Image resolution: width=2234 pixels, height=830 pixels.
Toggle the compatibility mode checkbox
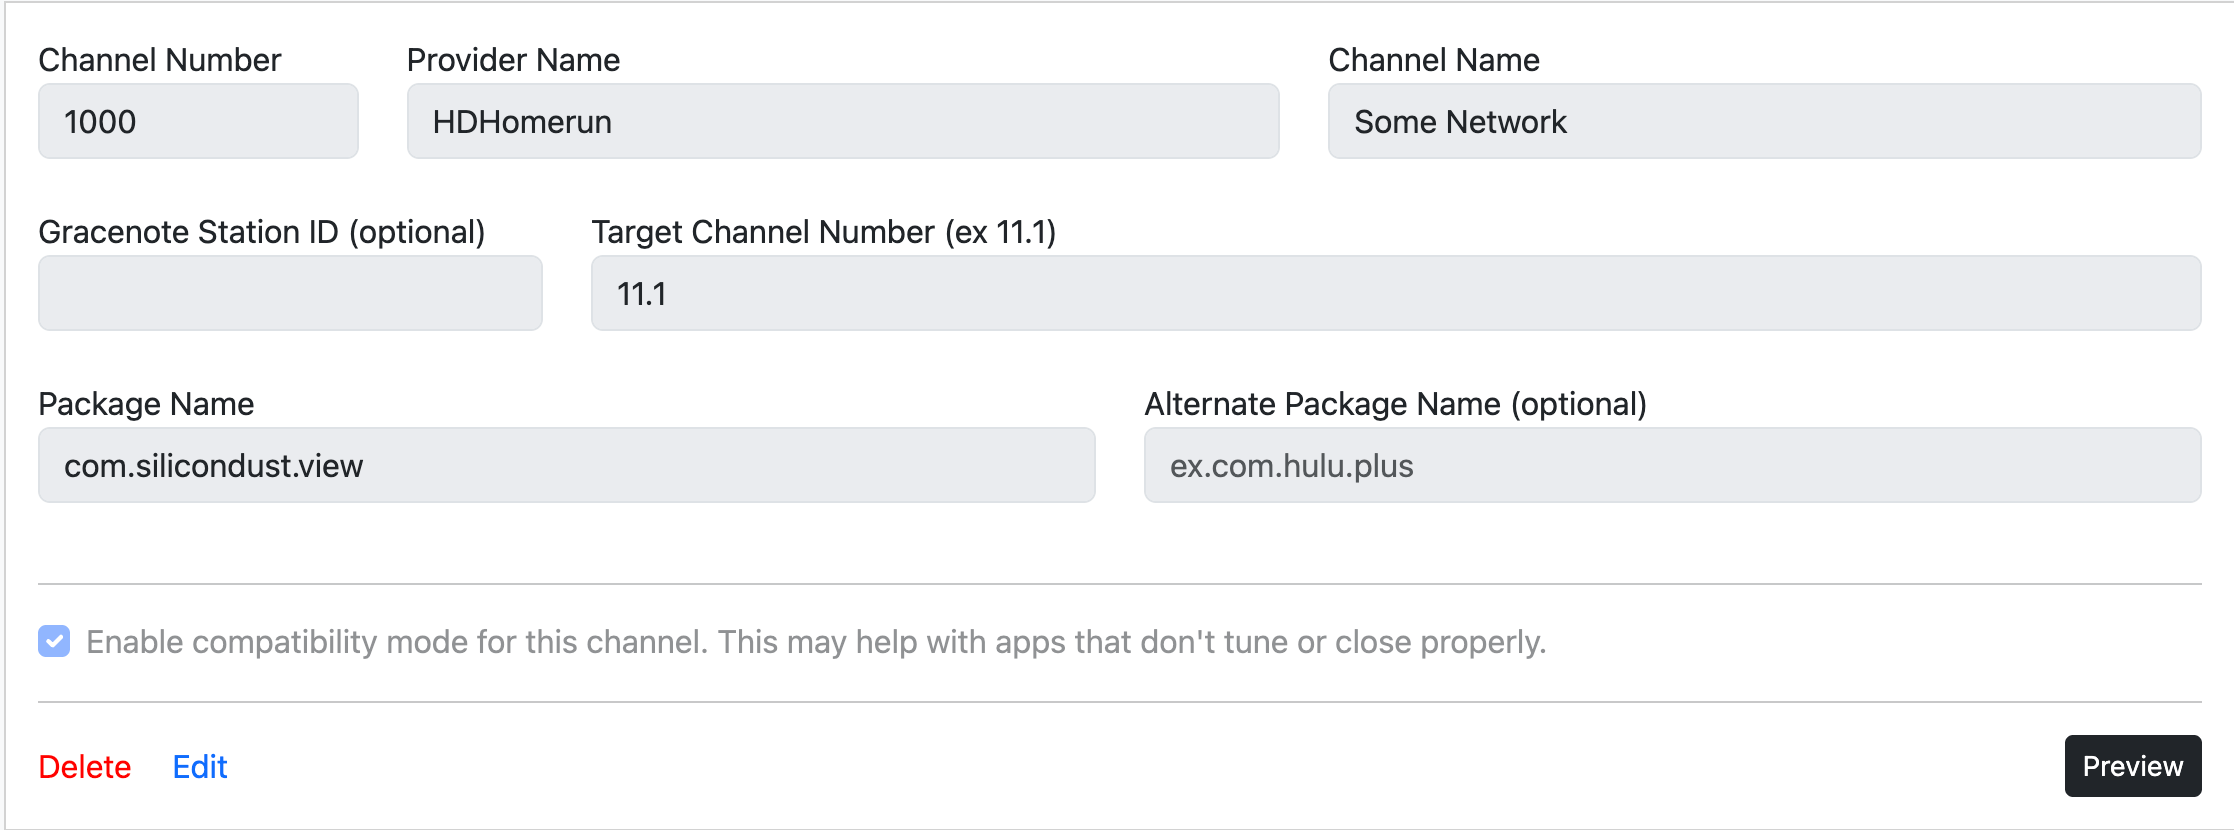tap(54, 641)
